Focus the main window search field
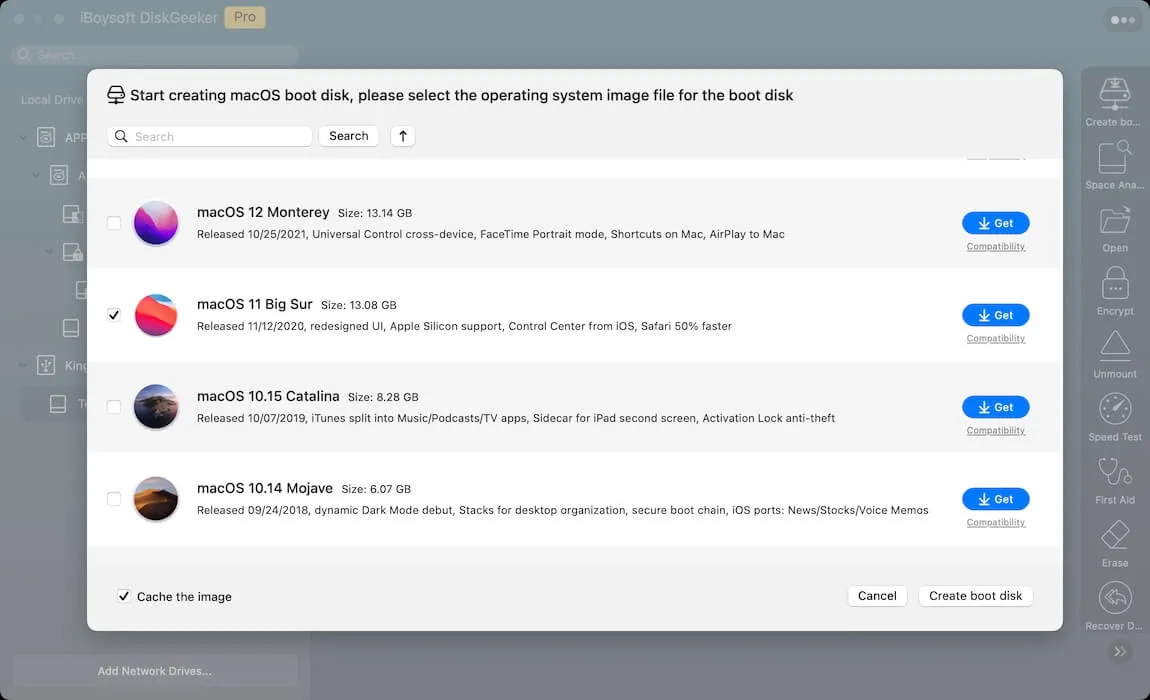Screen dimensions: 1150x700 155,54
